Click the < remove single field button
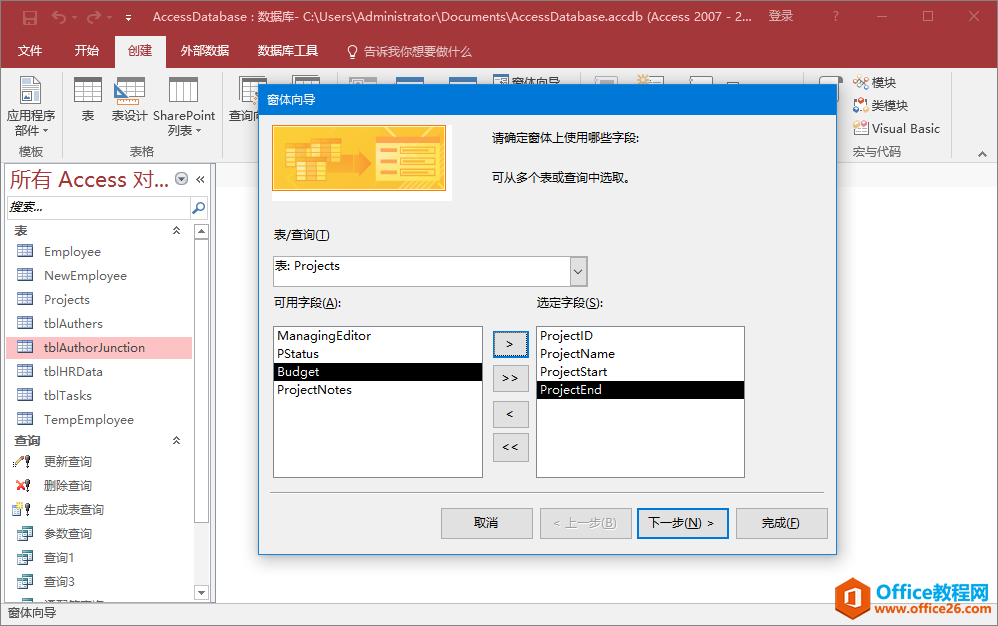 [510, 414]
